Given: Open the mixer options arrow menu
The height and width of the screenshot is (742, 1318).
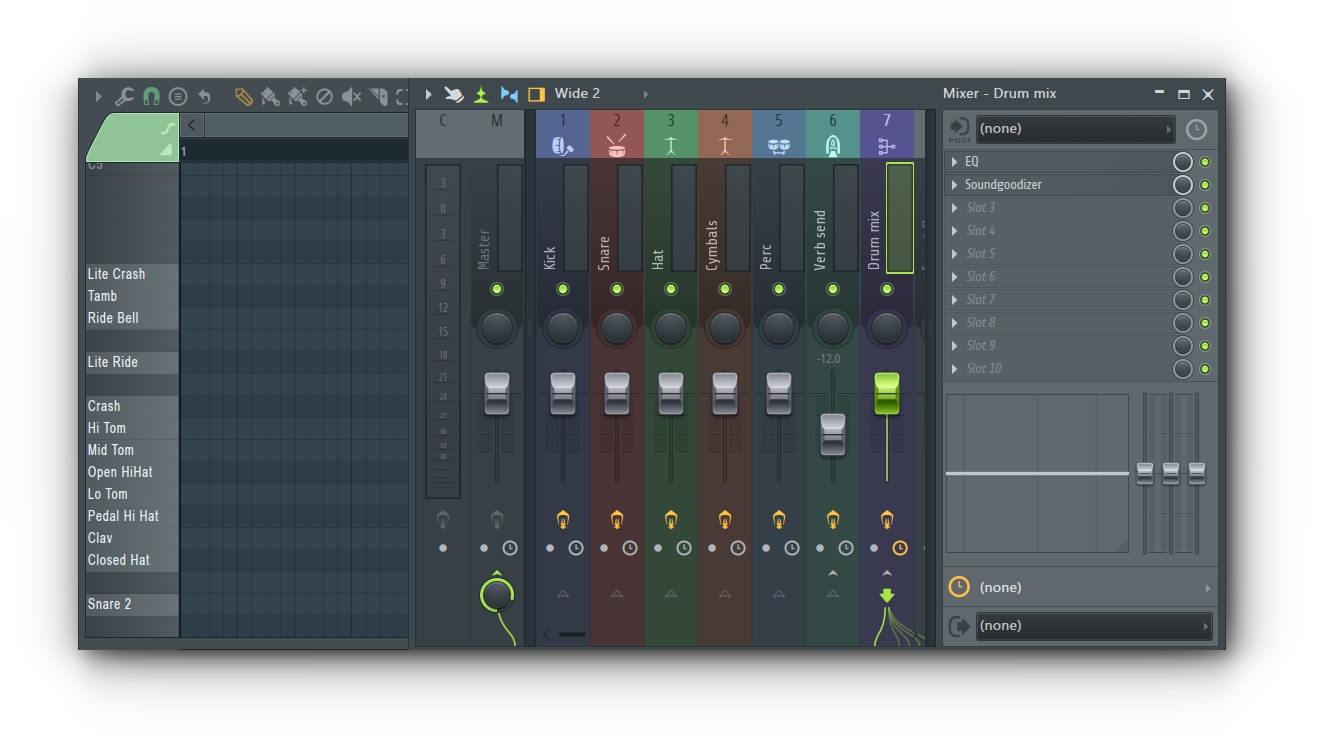Looking at the screenshot, I should (428, 94).
